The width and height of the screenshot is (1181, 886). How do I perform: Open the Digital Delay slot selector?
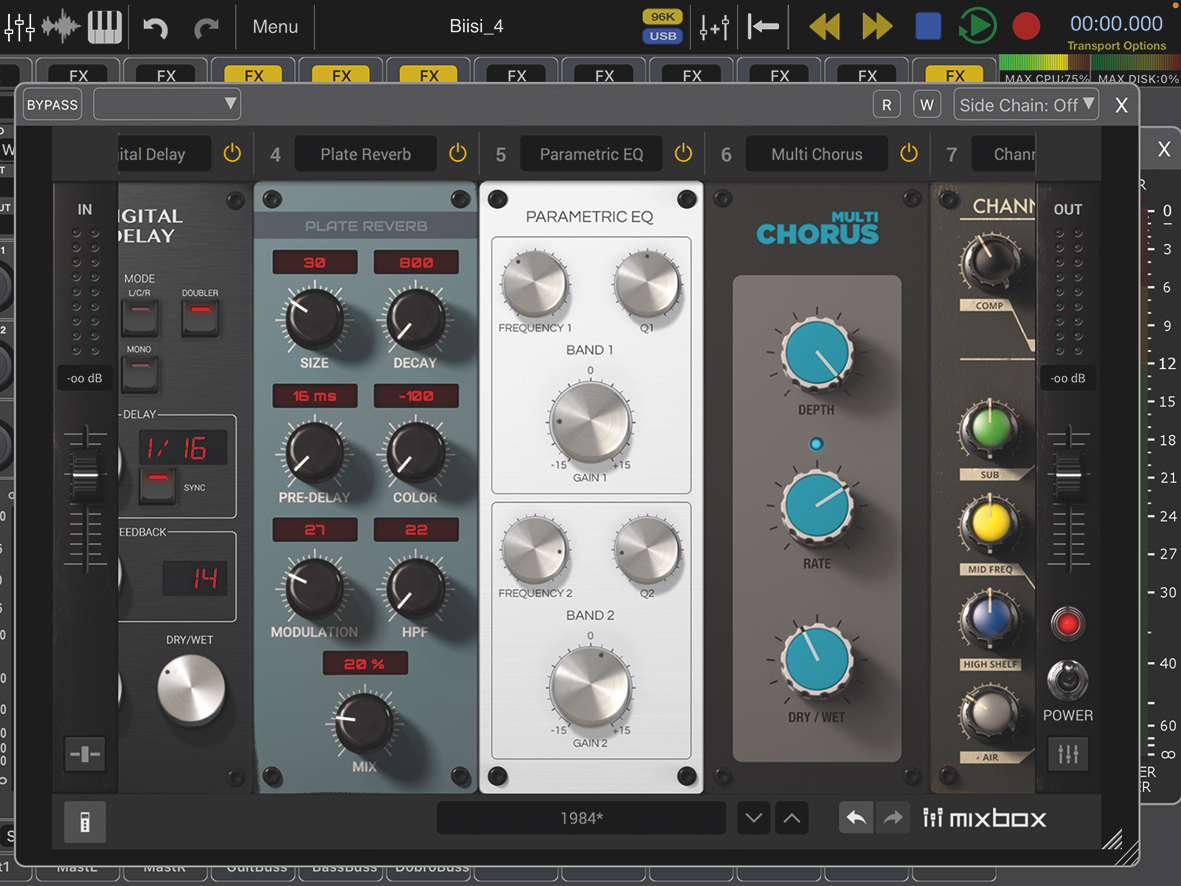tap(164, 154)
